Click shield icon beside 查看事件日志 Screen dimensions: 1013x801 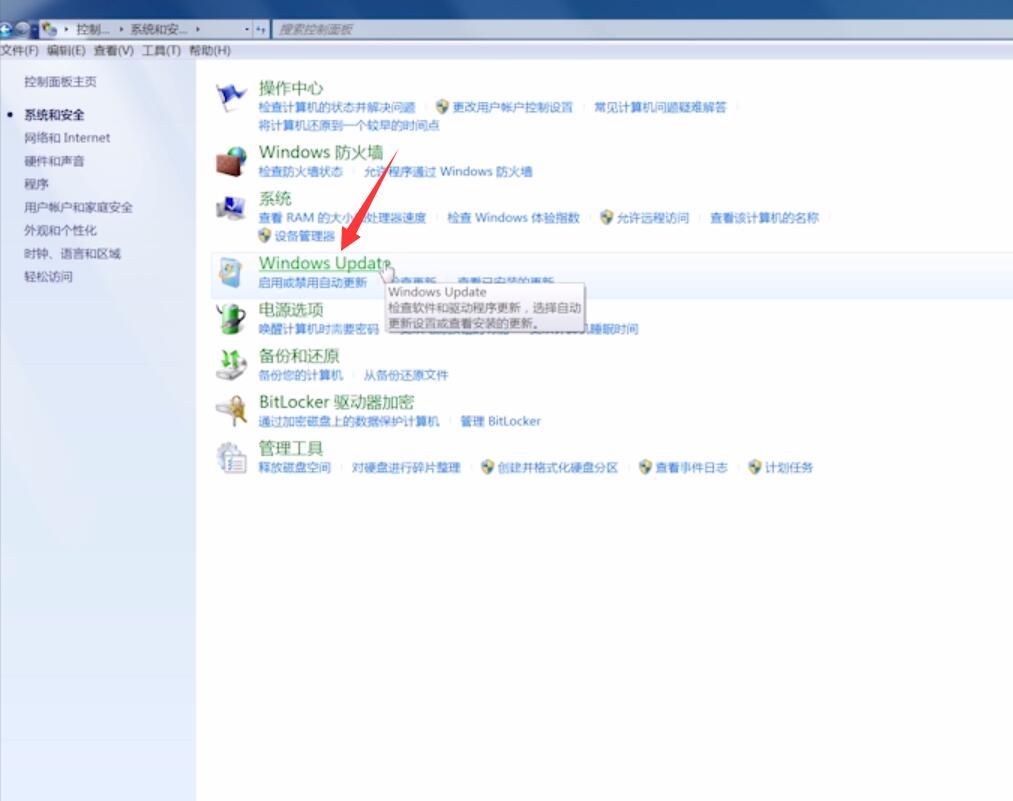(645, 467)
